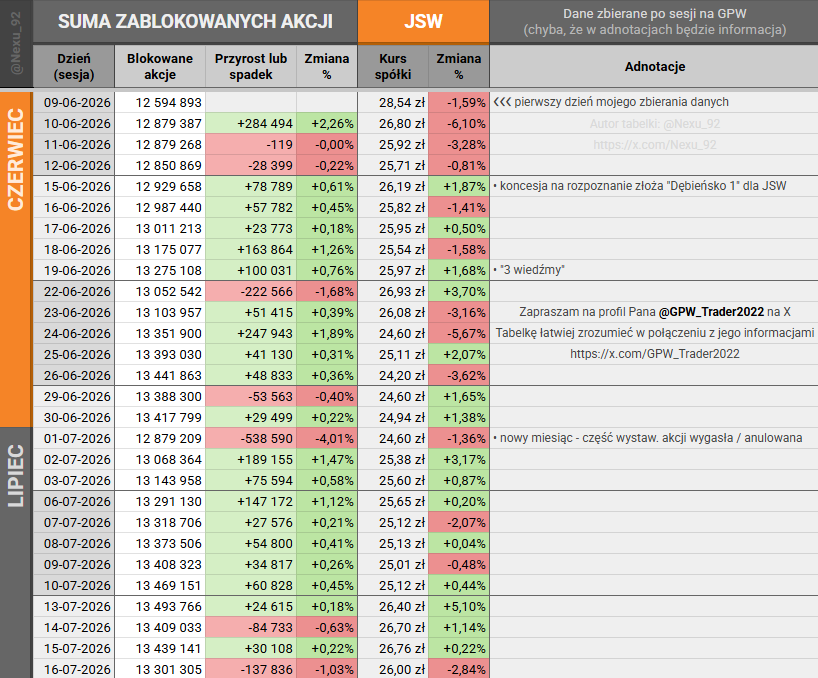Select share price 26,80 zł

[393, 124]
